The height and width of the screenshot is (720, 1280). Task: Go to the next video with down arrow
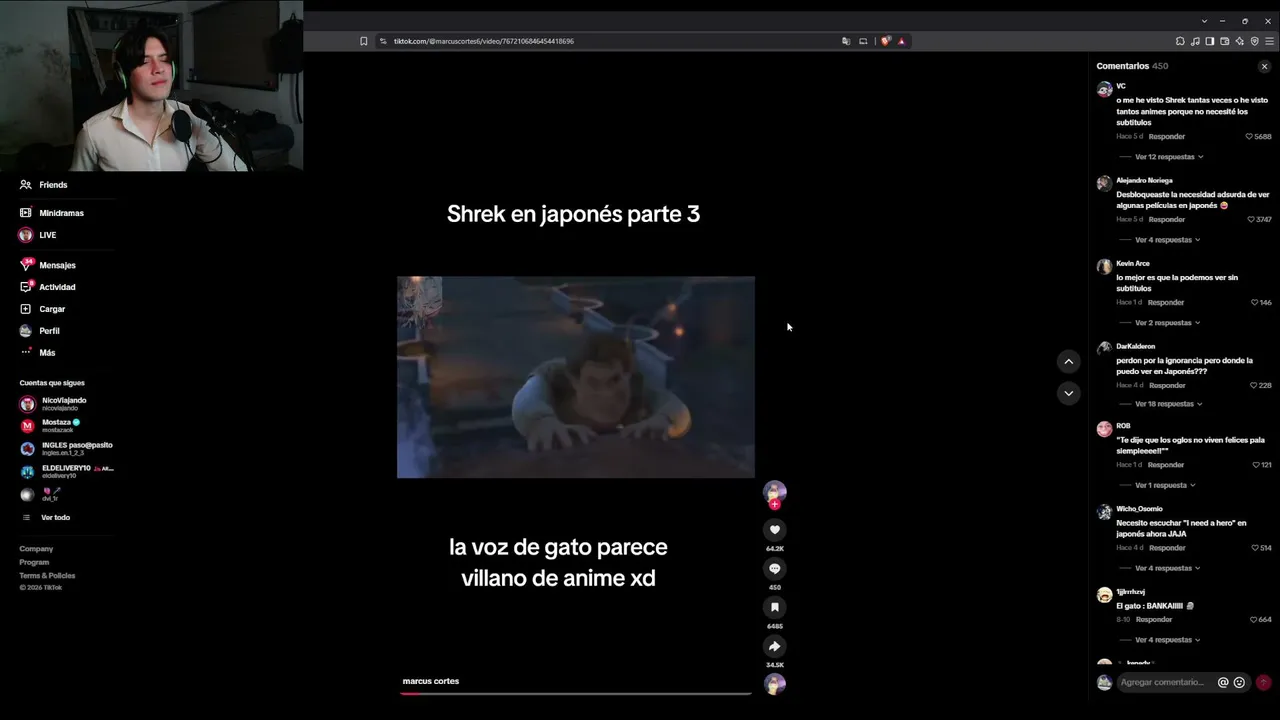coord(1068,393)
